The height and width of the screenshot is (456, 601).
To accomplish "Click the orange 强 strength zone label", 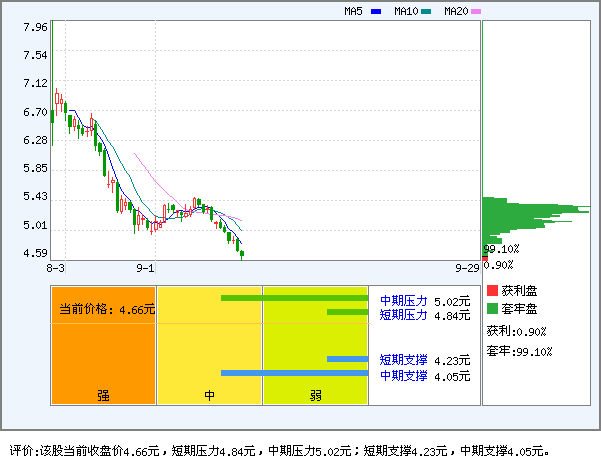I will tap(103, 395).
